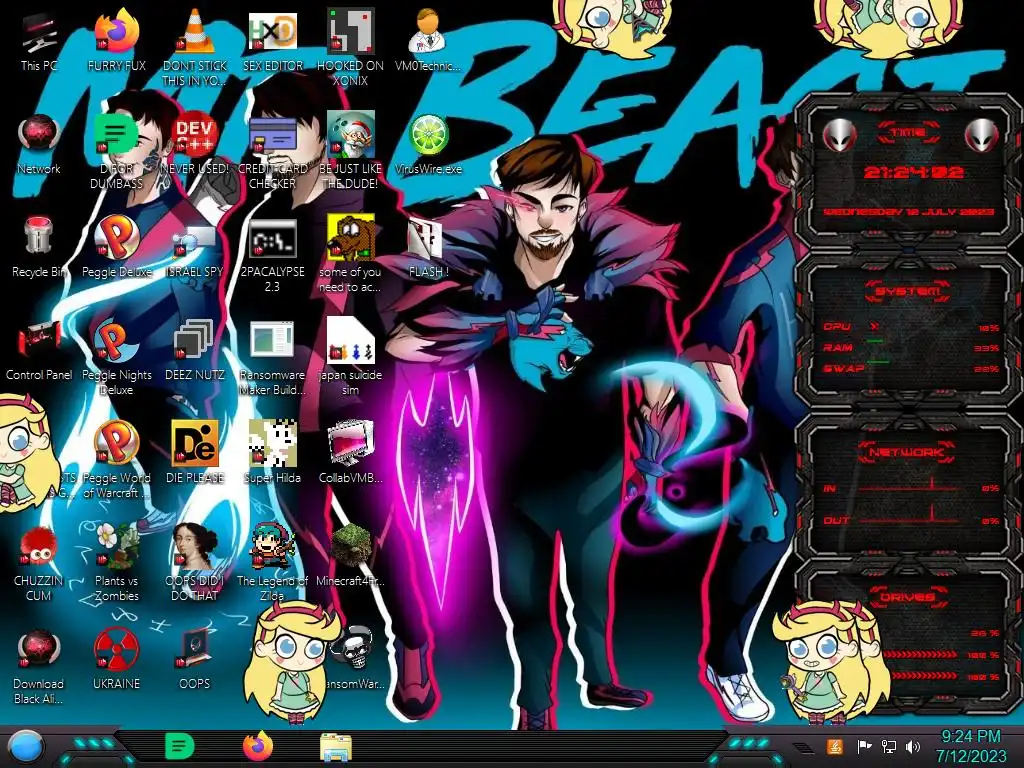Click the Java tray icon
The height and width of the screenshot is (768, 1024).
(x=834, y=746)
